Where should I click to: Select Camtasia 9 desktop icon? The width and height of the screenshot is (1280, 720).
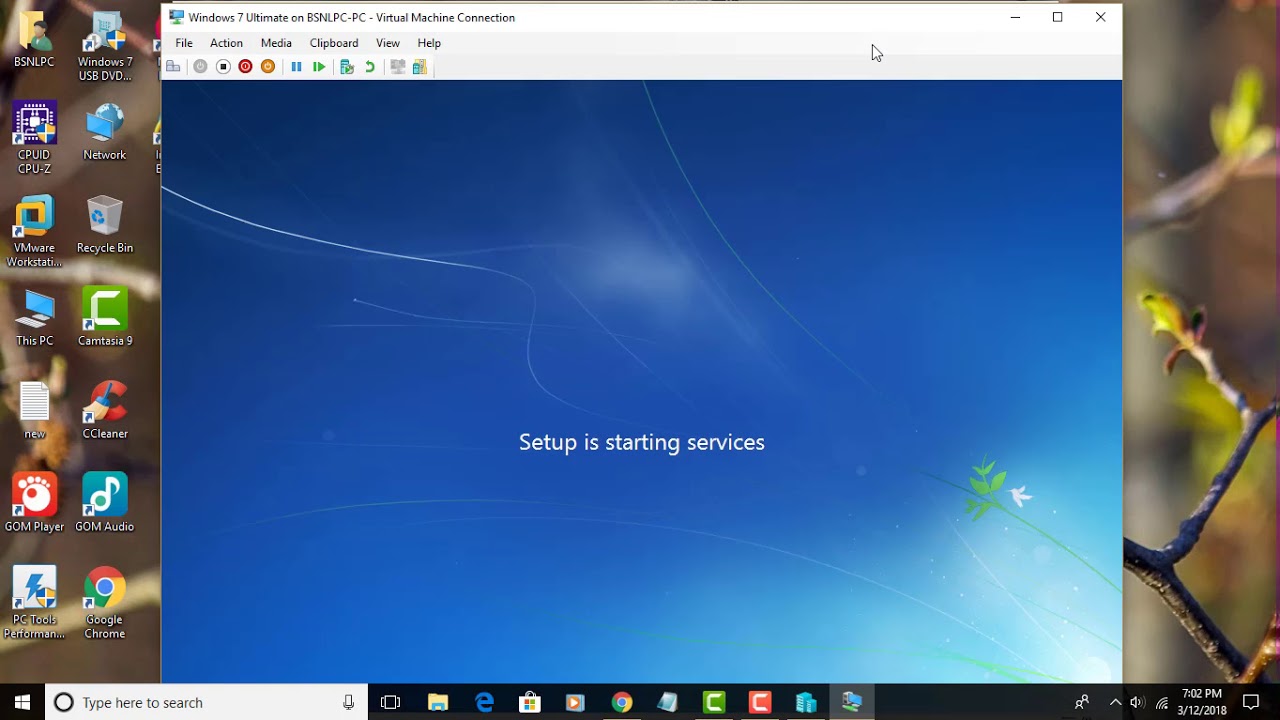point(105,318)
